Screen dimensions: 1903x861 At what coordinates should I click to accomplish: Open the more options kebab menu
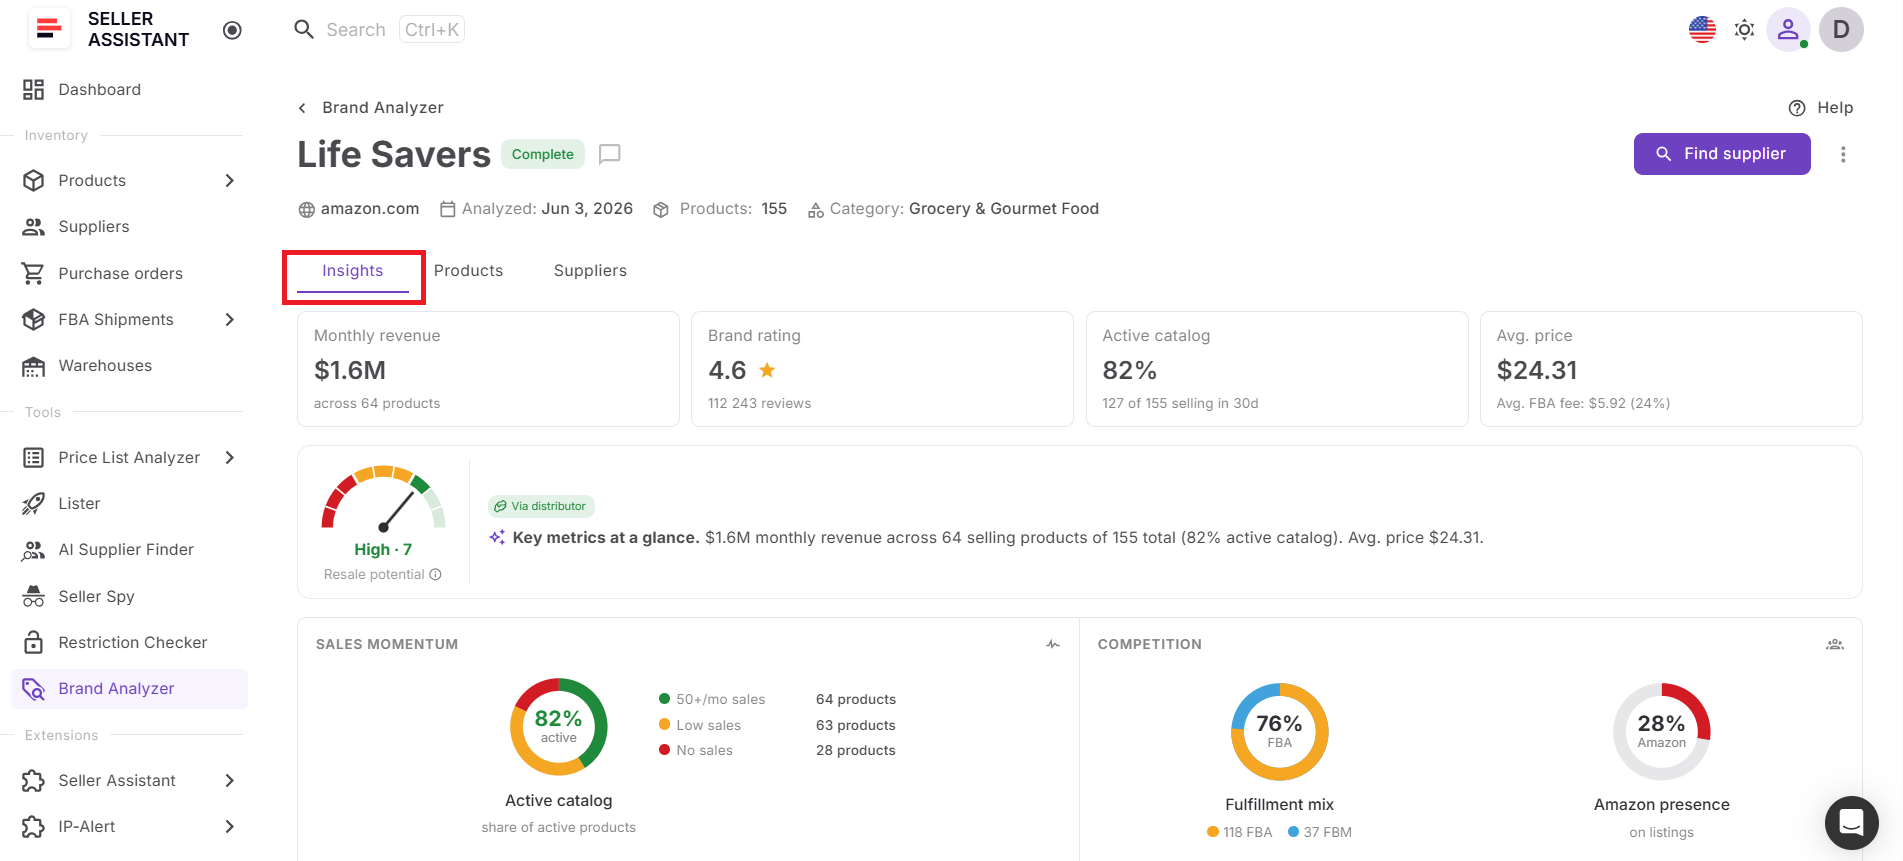[1843, 154]
